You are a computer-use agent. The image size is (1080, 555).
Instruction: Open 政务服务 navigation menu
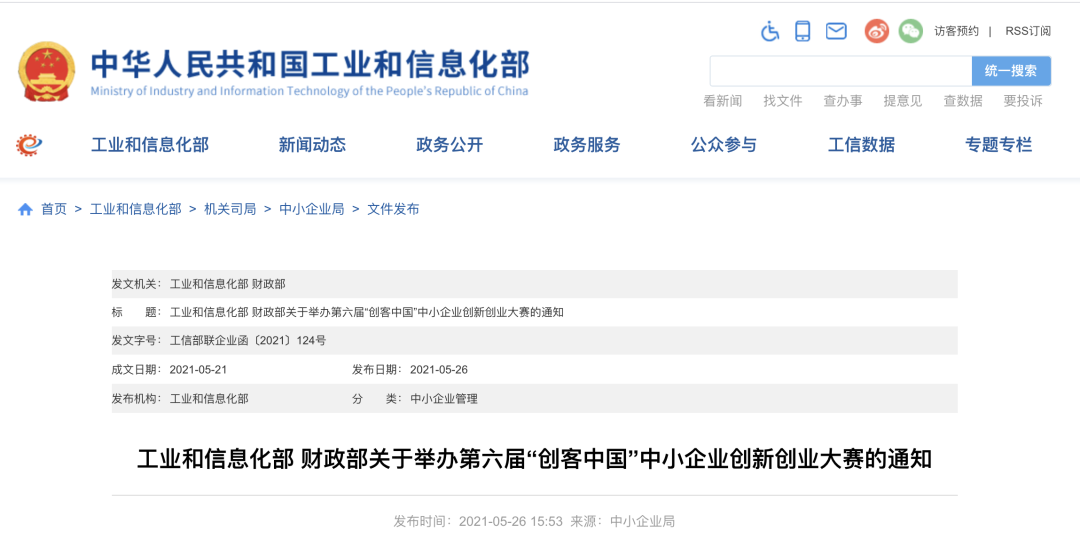coord(587,145)
